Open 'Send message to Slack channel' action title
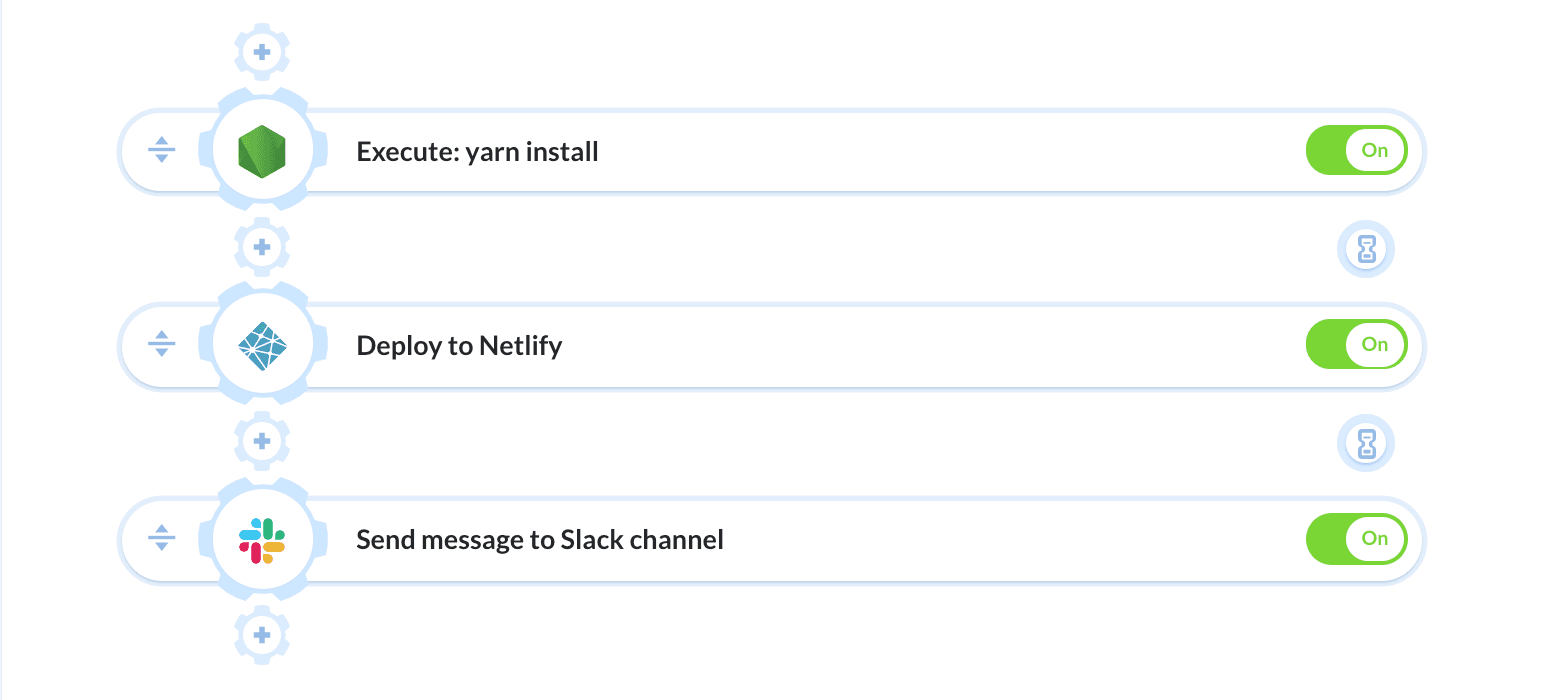The image size is (1542, 700). [539, 540]
